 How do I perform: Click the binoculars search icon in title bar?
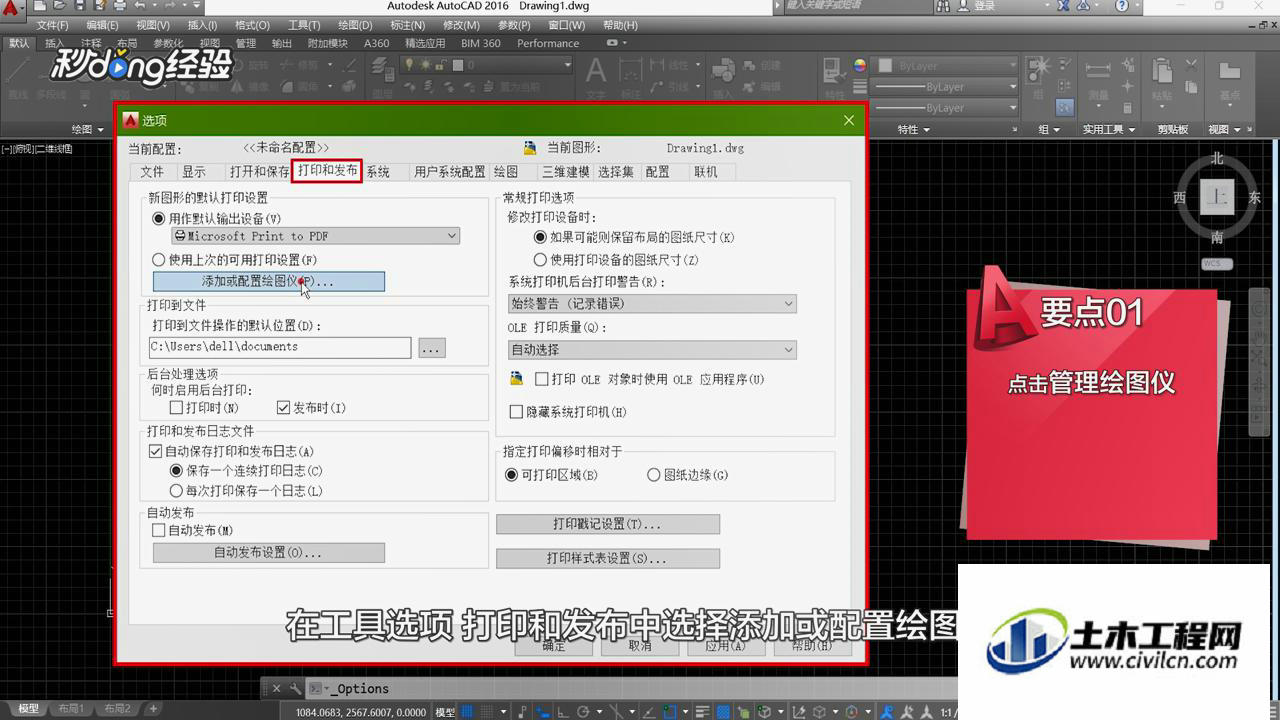tap(942, 6)
